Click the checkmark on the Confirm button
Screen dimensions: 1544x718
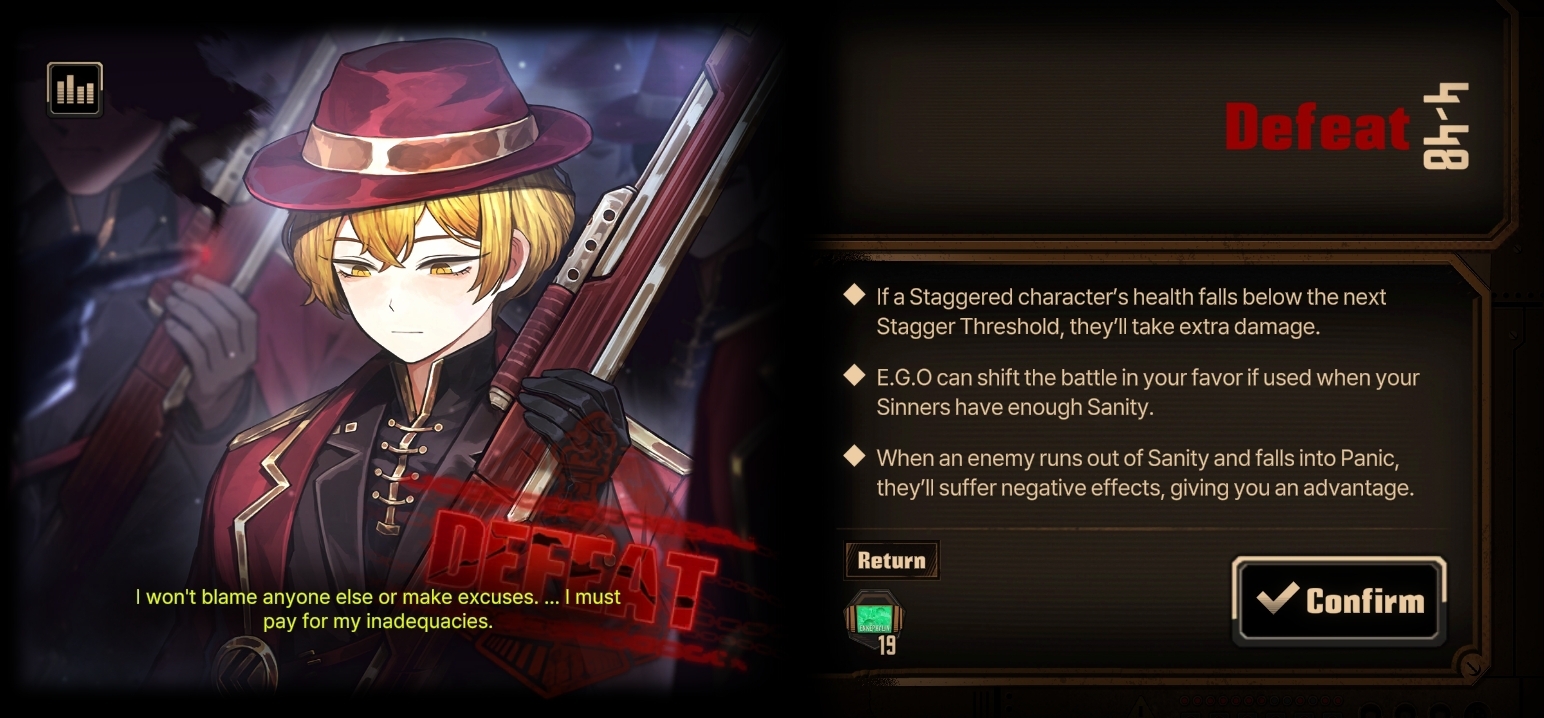click(x=1277, y=598)
